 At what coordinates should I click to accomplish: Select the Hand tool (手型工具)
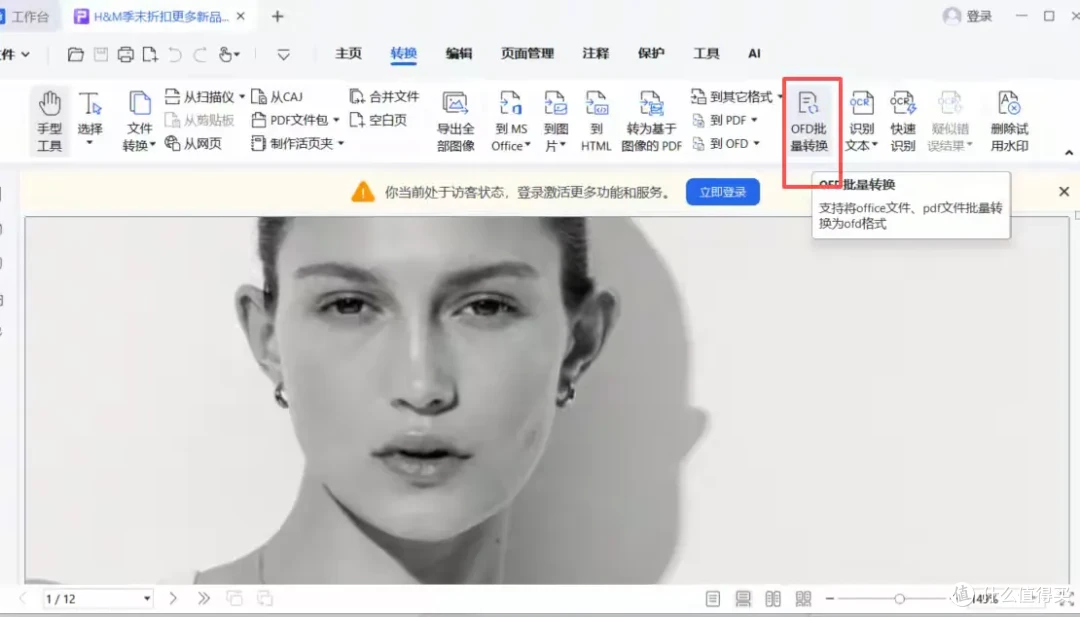(50, 121)
